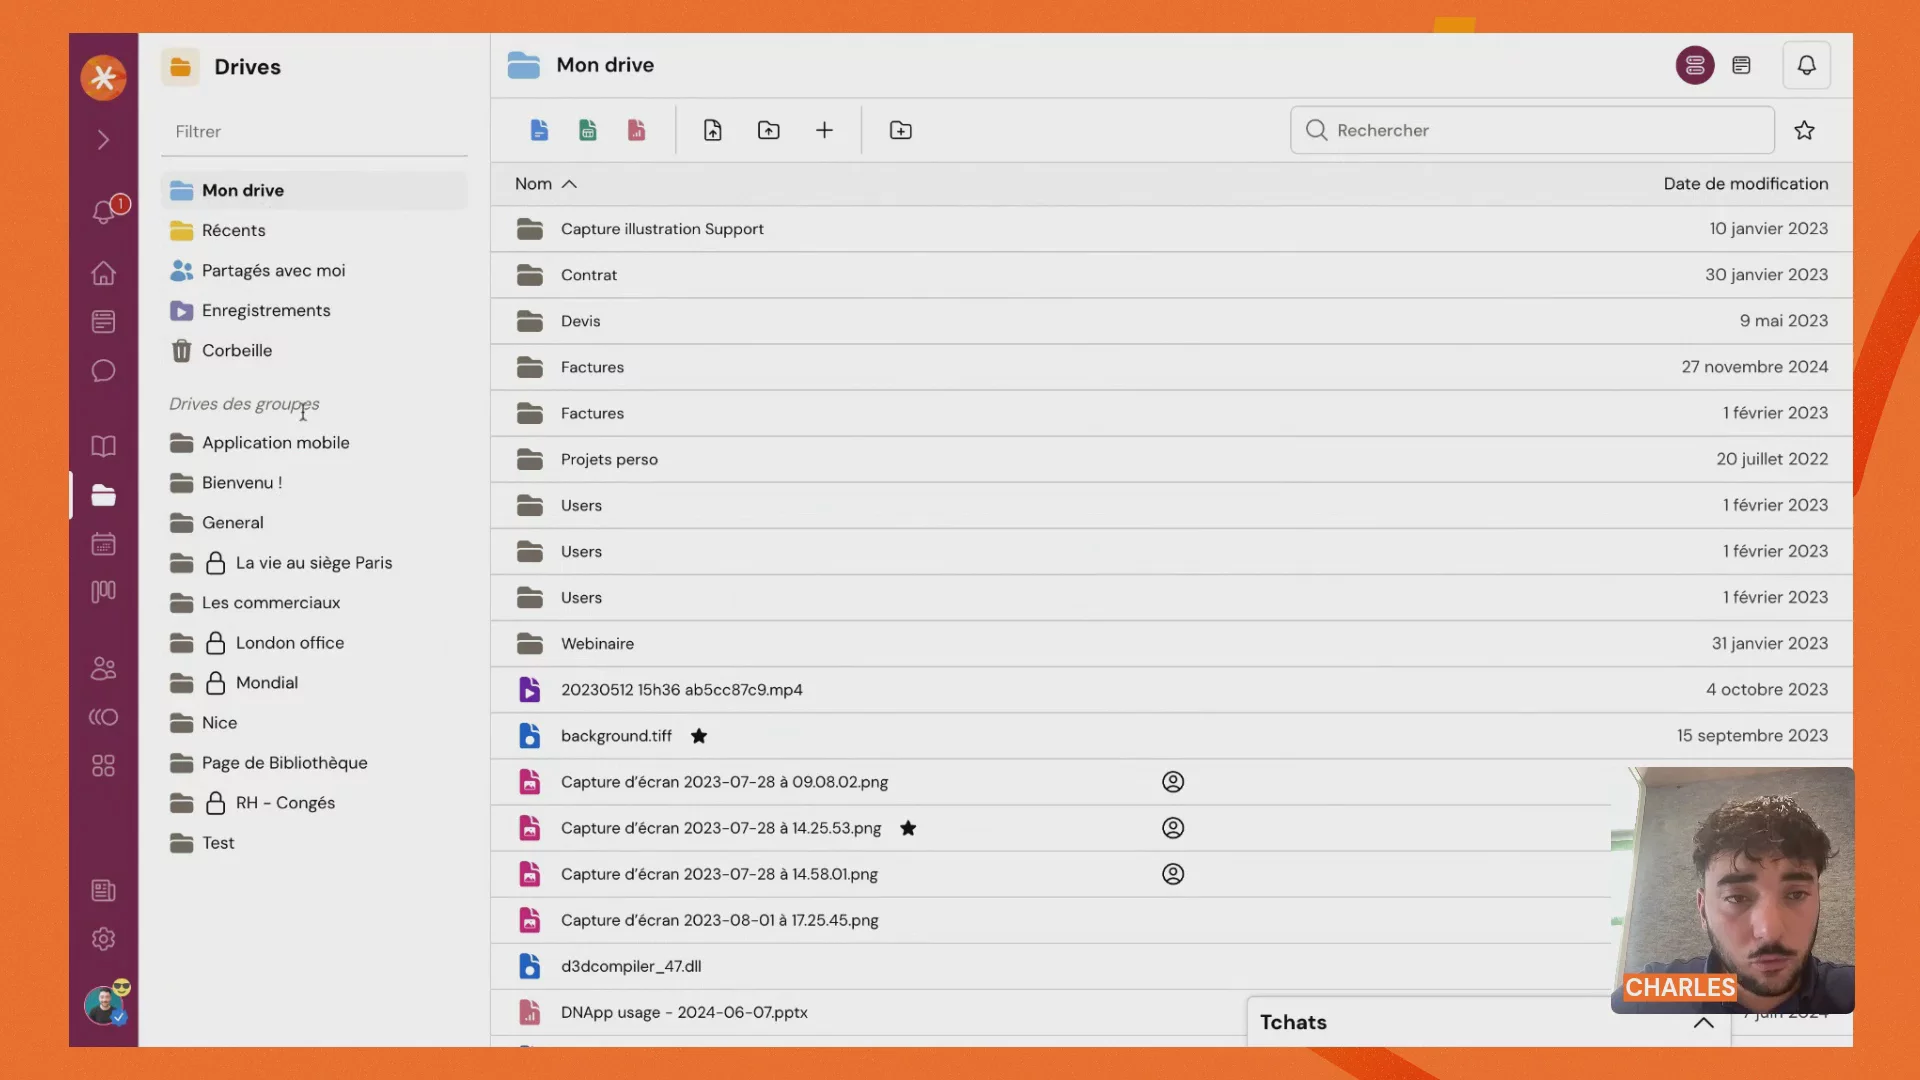Open Les commerciaux group drive

click(314, 603)
